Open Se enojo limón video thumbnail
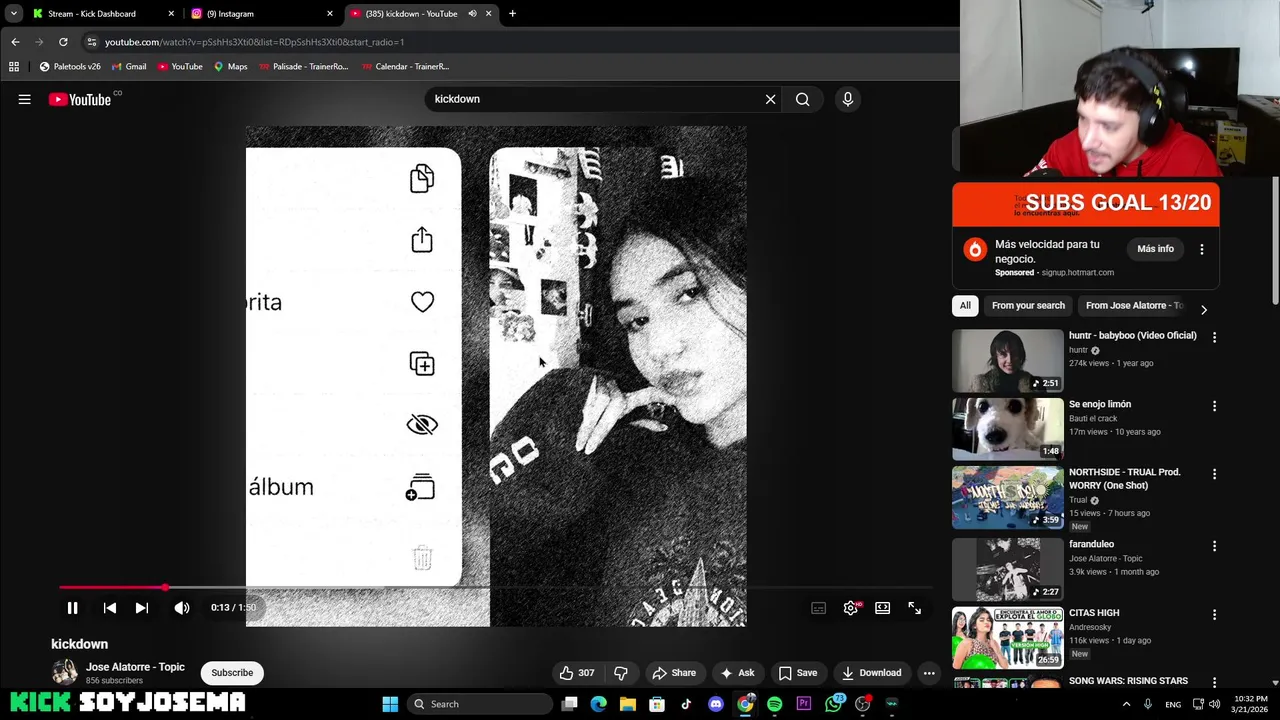The height and width of the screenshot is (720, 1280). [1007, 429]
